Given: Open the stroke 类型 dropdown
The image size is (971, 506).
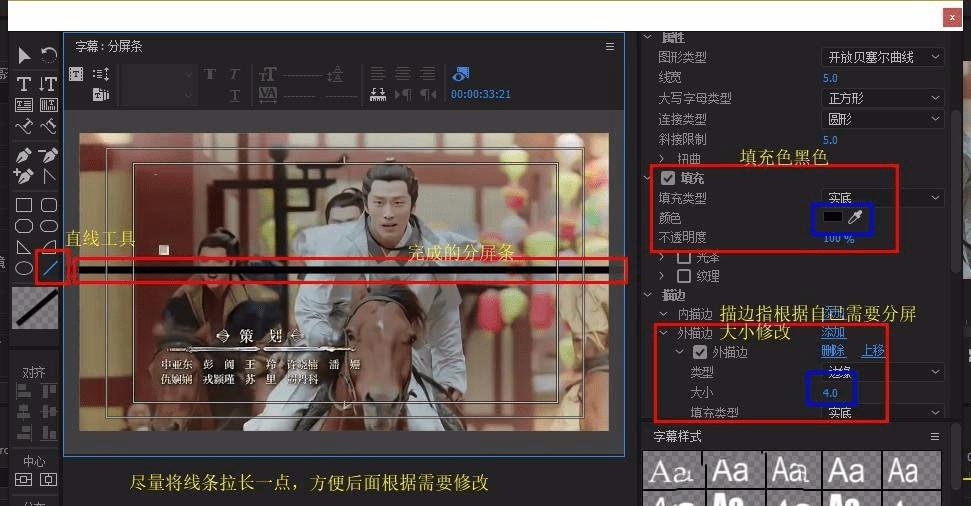Looking at the screenshot, I should click(882, 372).
